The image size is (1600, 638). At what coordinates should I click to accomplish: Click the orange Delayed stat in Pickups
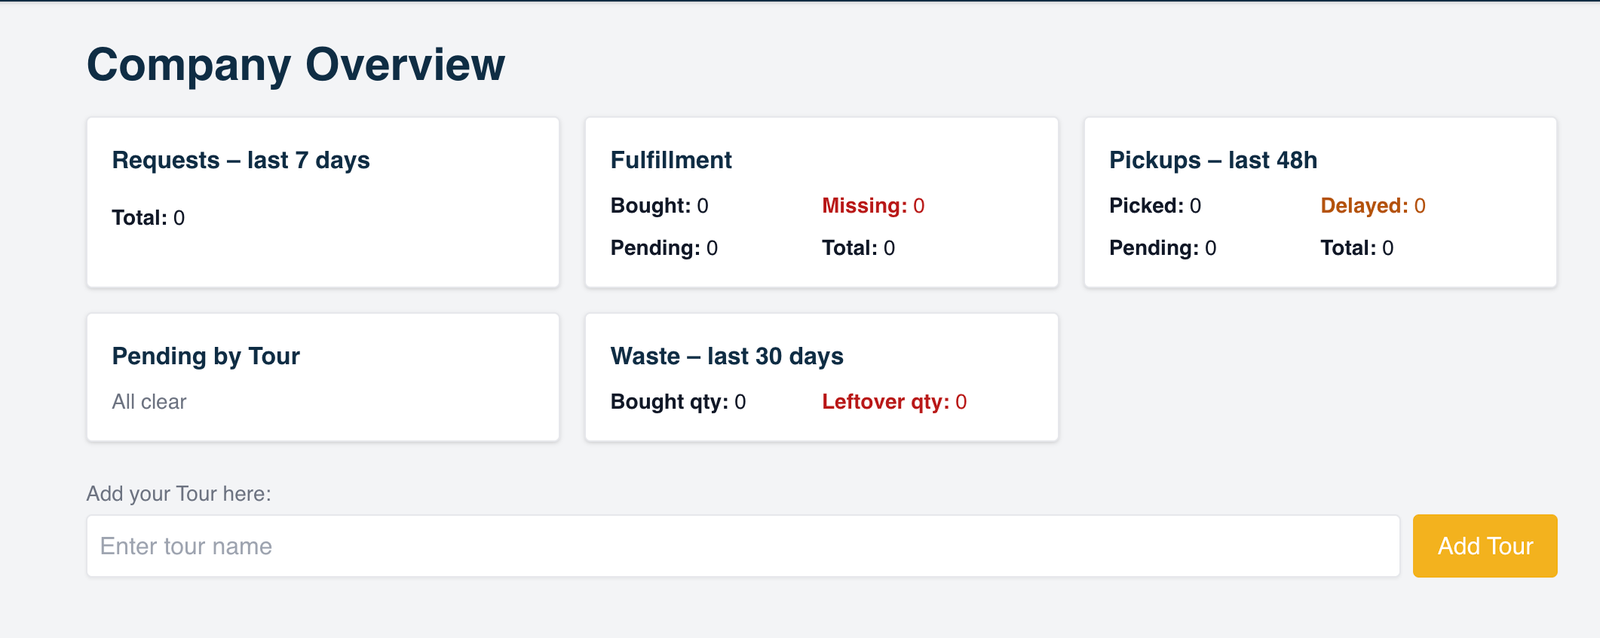[x=1373, y=206]
